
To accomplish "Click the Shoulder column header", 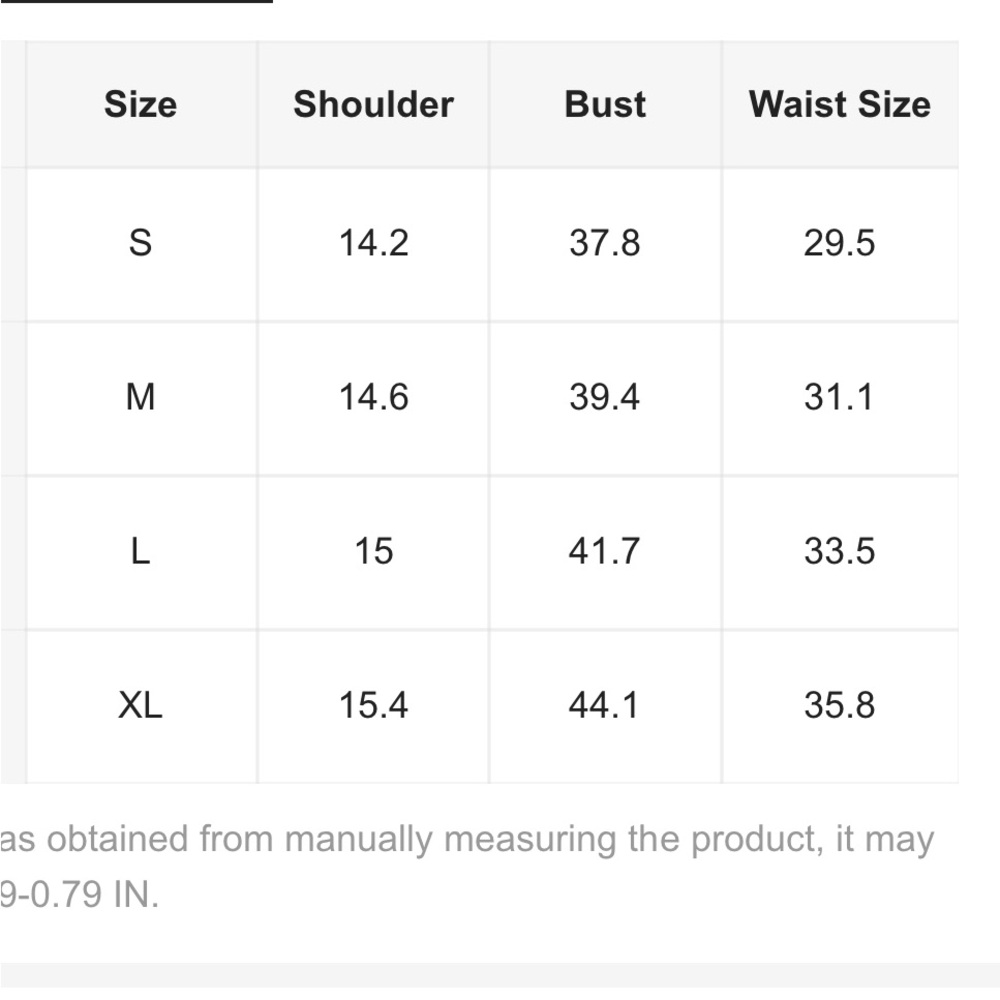I will click(x=373, y=104).
